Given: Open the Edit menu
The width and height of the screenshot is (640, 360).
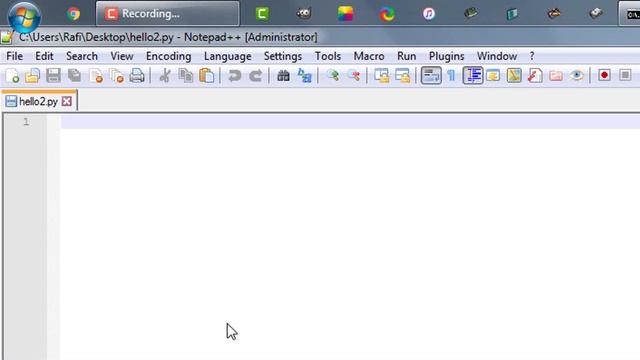Looking at the screenshot, I should pyautogui.click(x=44, y=56).
